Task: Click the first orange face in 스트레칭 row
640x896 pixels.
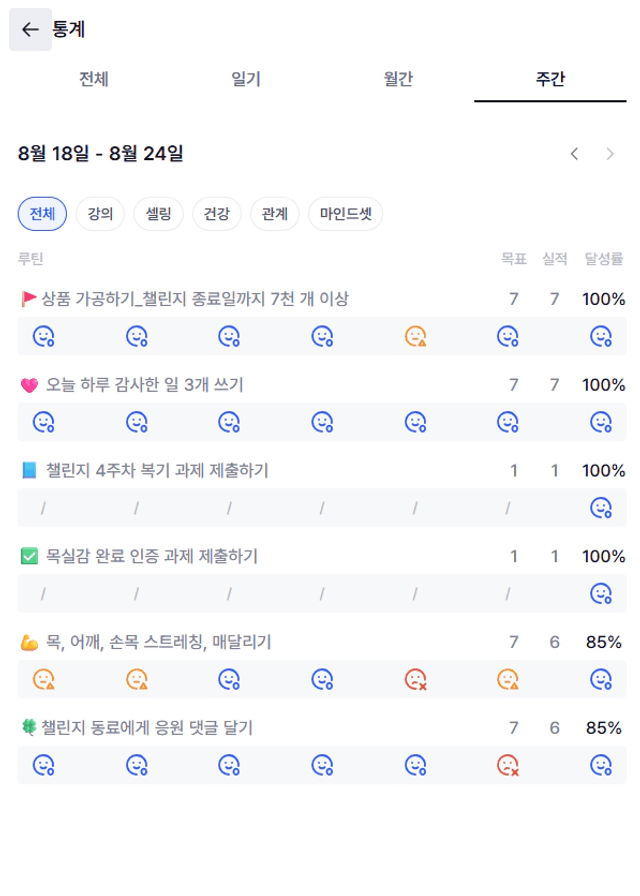Action: pos(43,679)
